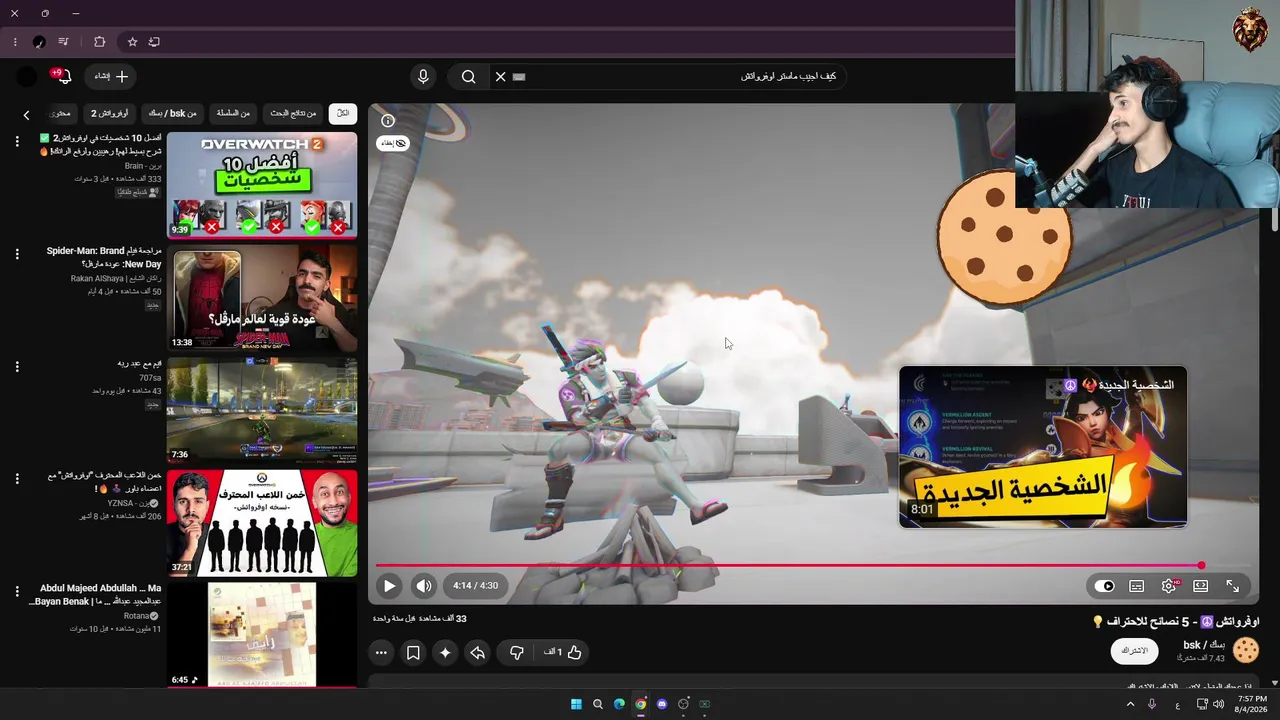Open Windows taskbar search
The height and width of the screenshot is (720, 1280).
[x=598, y=704]
